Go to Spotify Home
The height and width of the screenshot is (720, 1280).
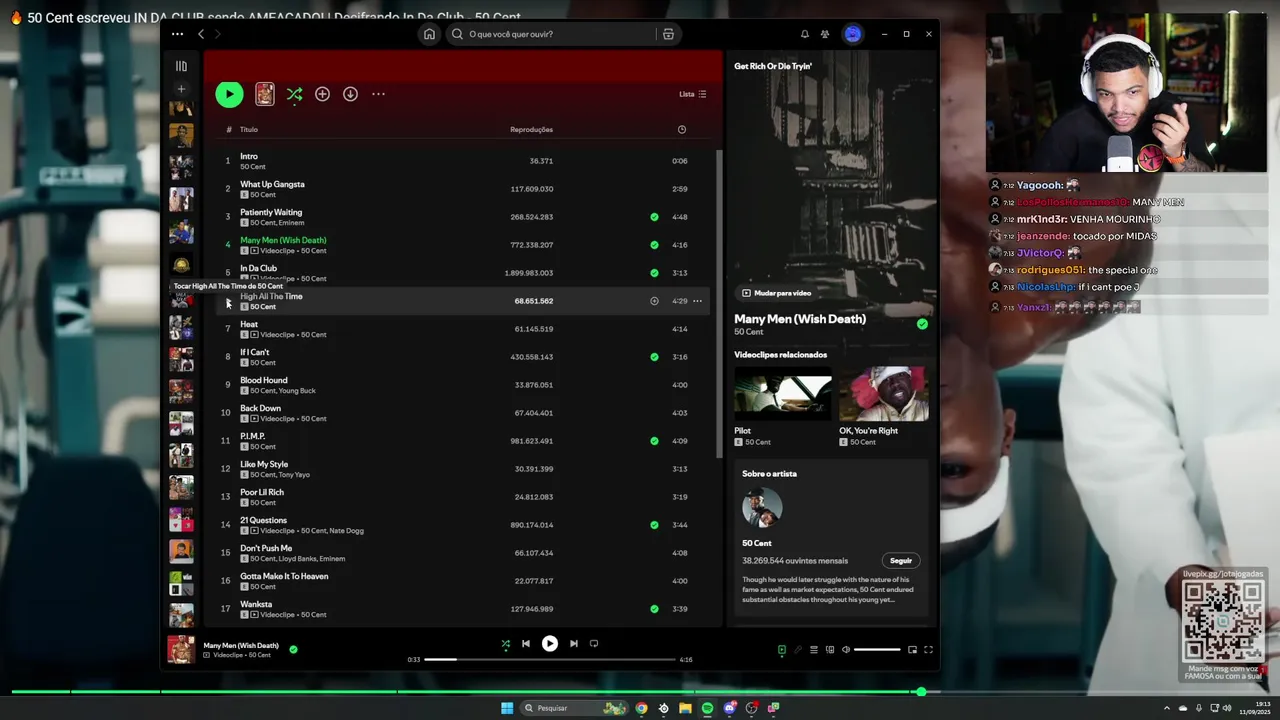[x=429, y=34]
